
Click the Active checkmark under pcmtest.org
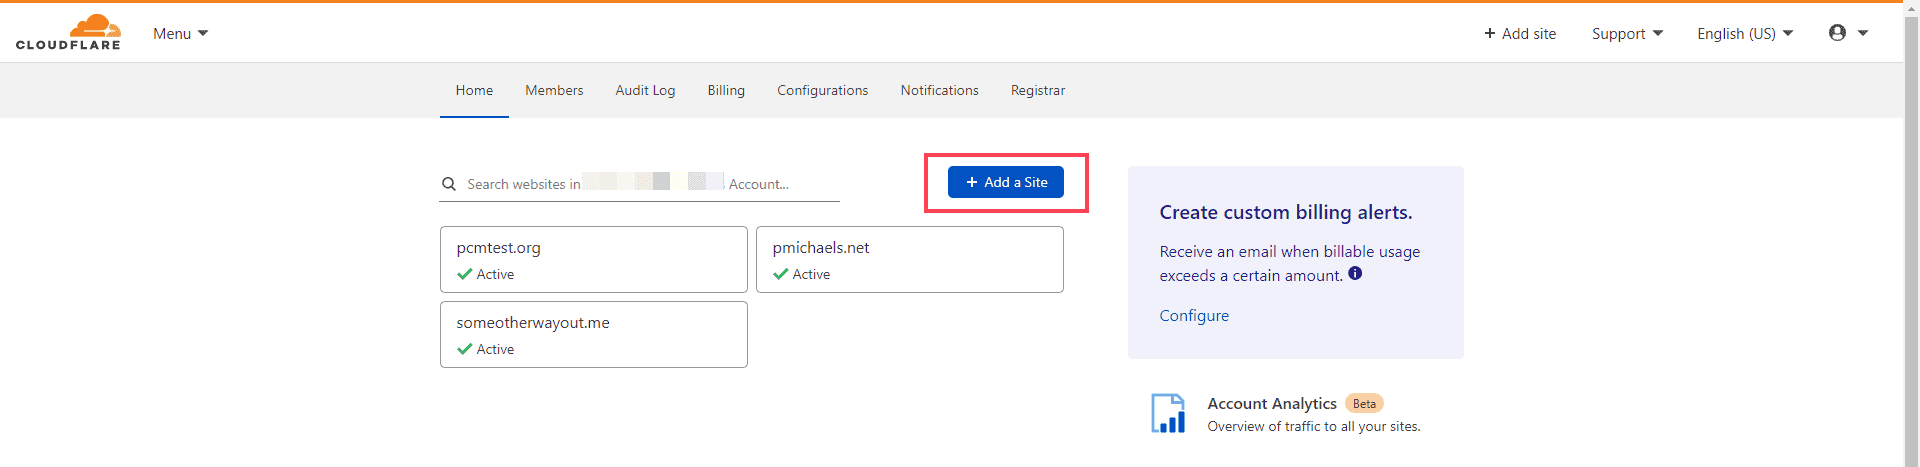click(x=465, y=274)
